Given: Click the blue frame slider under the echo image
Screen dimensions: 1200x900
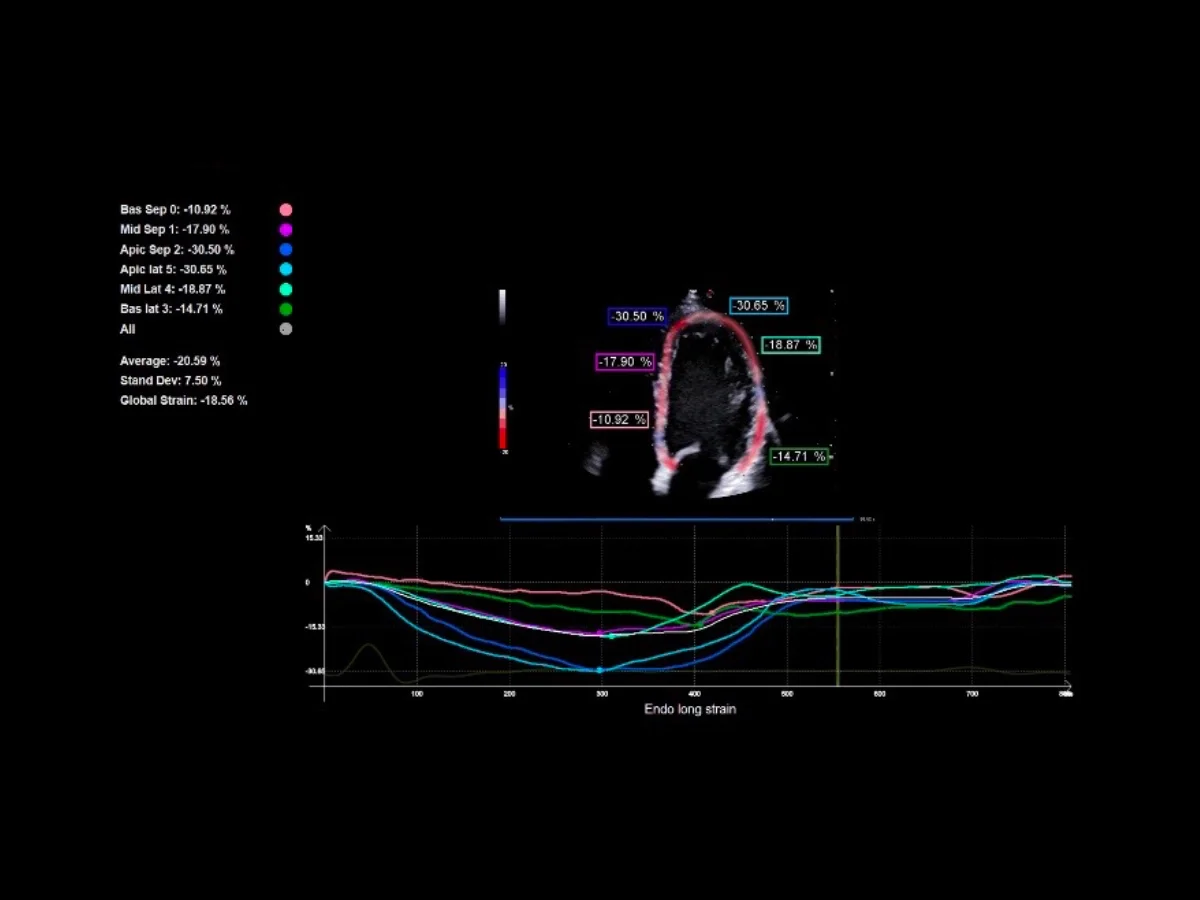Looking at the screenshot, I should pos(676,519).
